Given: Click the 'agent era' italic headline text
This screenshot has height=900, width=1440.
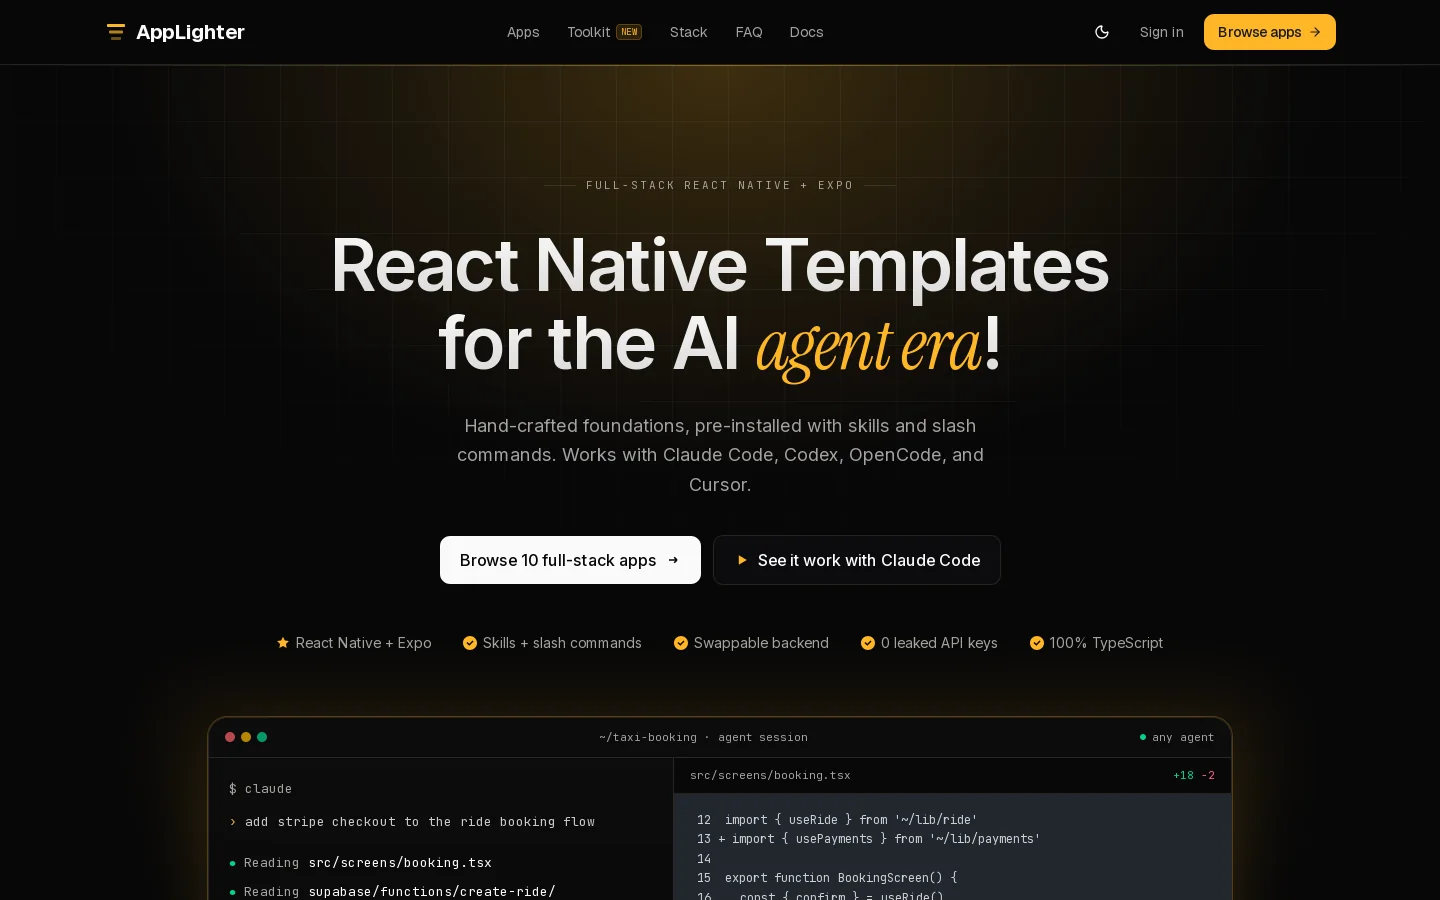Looking at the screenshot, I should point(869,346).
